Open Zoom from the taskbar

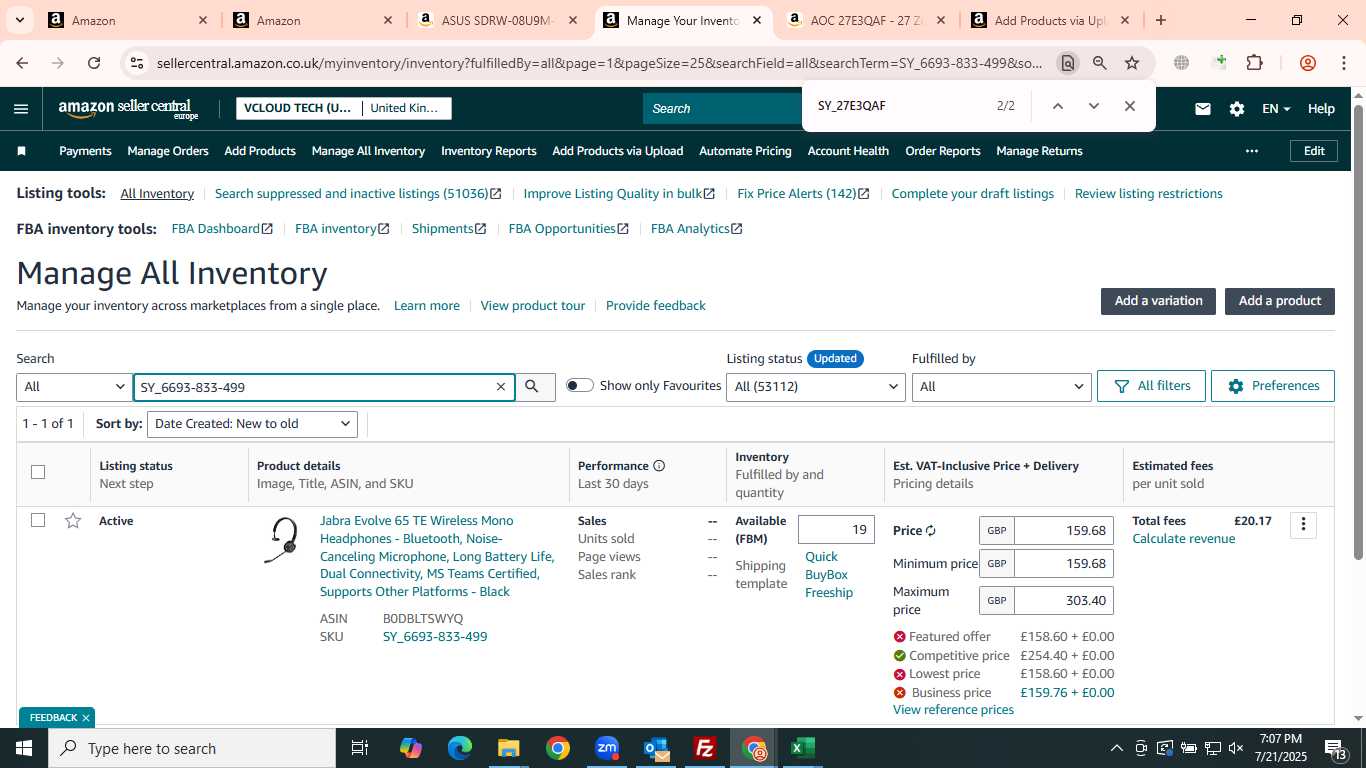click(x=607, y=748)
